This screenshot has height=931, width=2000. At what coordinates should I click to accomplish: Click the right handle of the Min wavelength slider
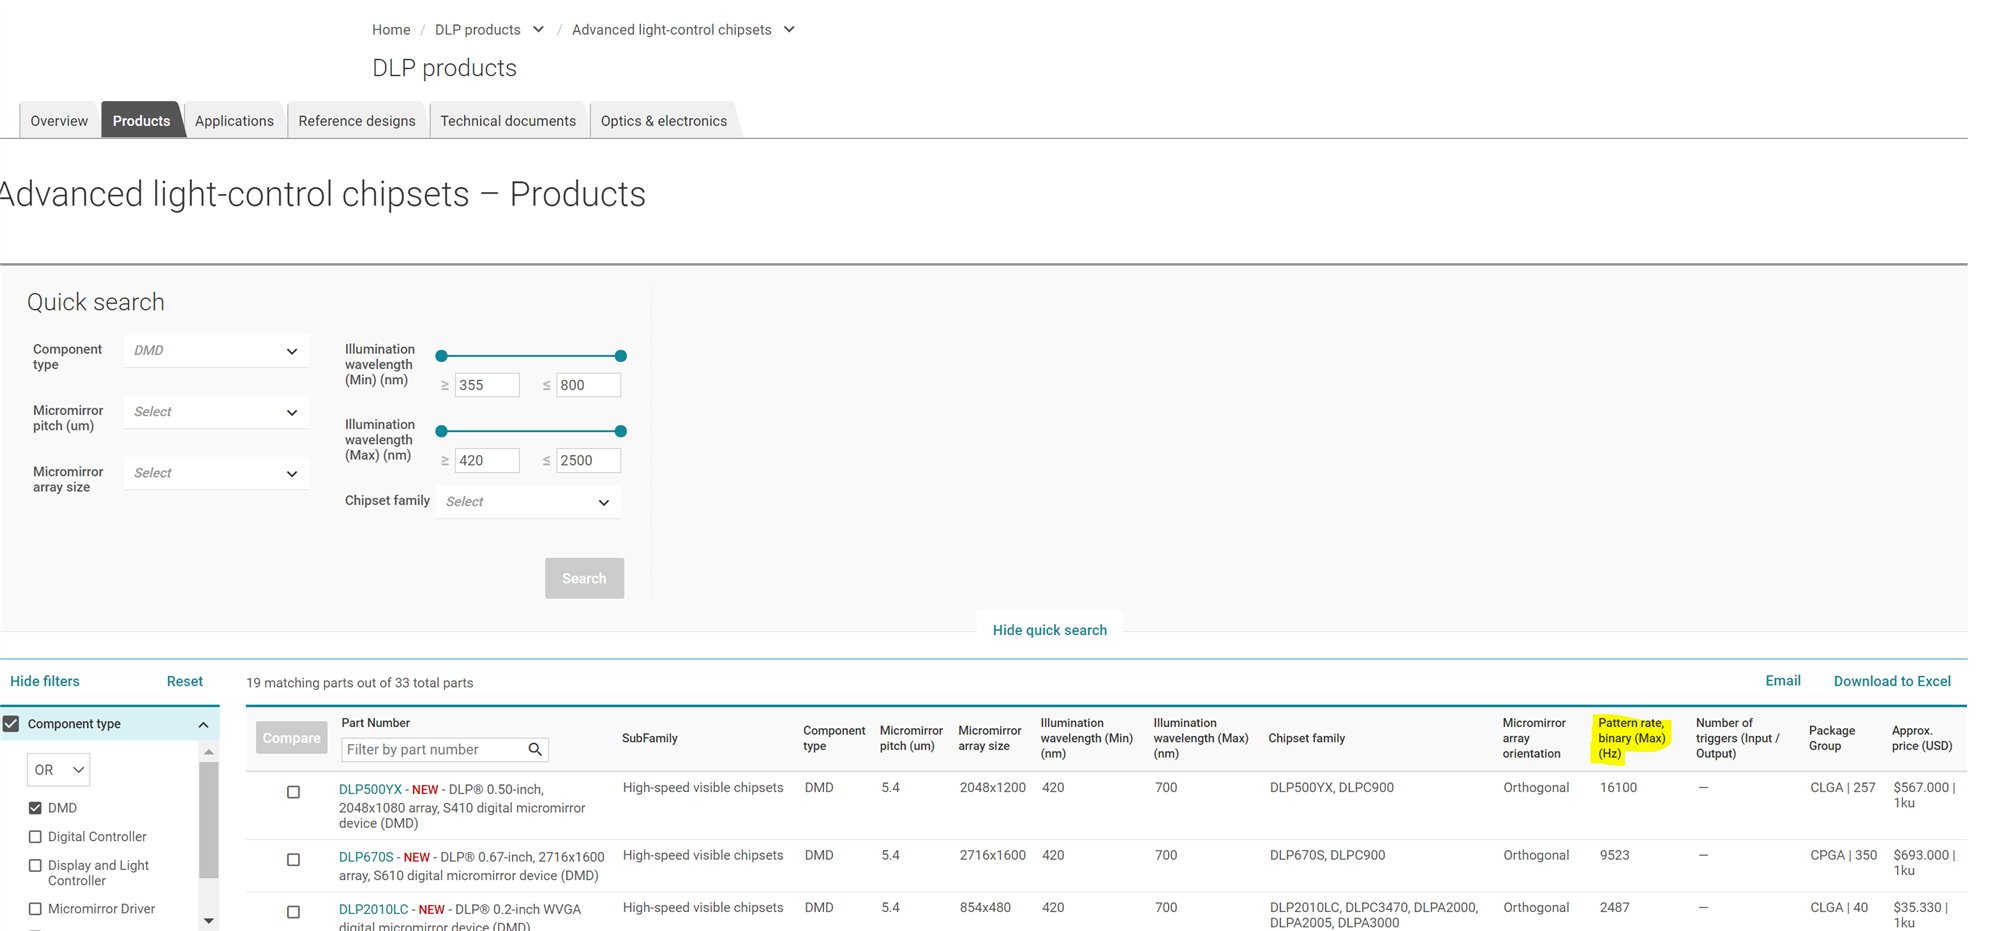point(621,356)
